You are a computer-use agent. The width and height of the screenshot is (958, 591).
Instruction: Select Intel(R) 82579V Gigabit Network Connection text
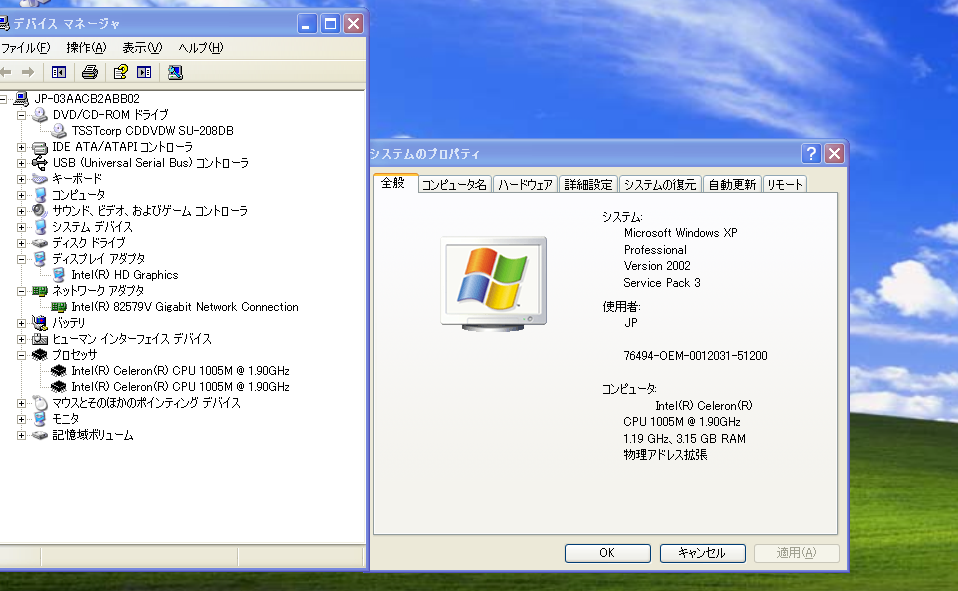185,307
